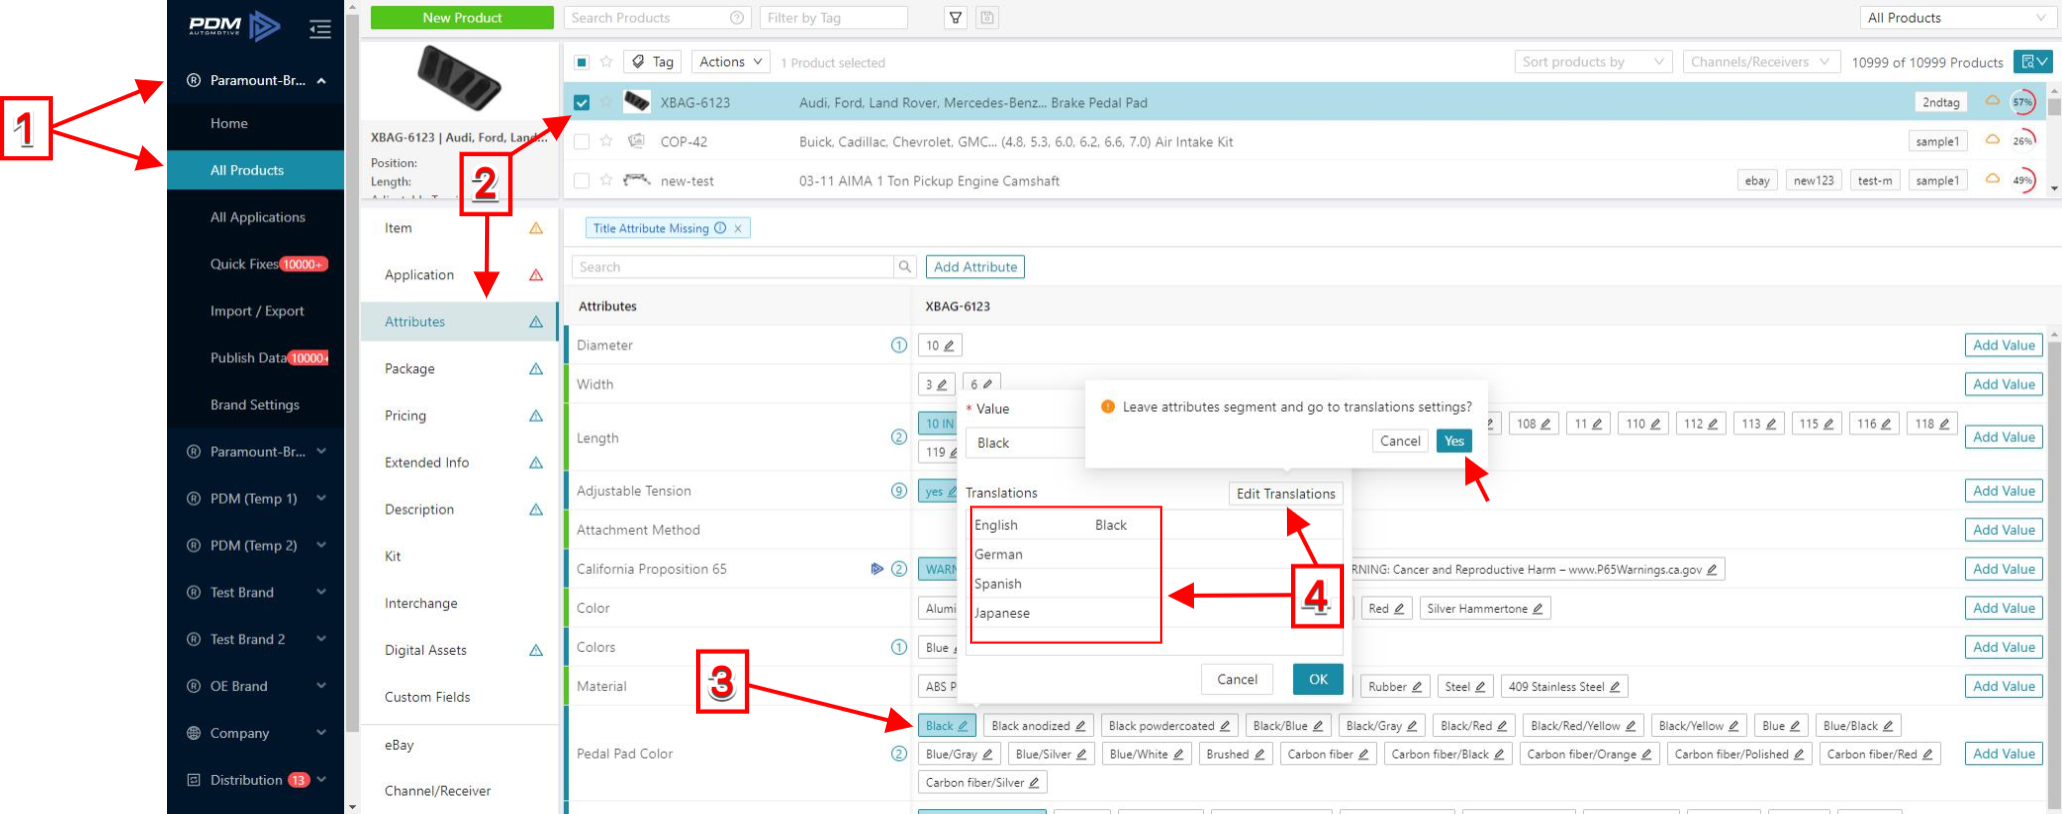Expand the Test Brand 2 menu
Image resolution: width=2062 pixels, height=814 pixels.
click(x=257, y=639)
